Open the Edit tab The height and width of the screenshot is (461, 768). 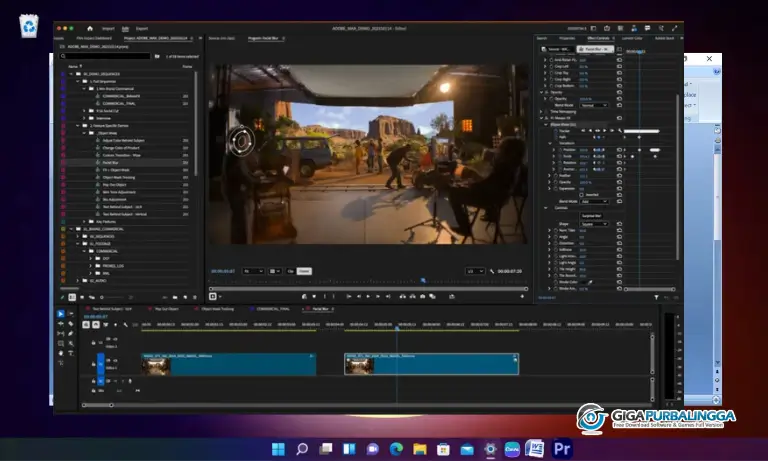(x=125, y=28)
